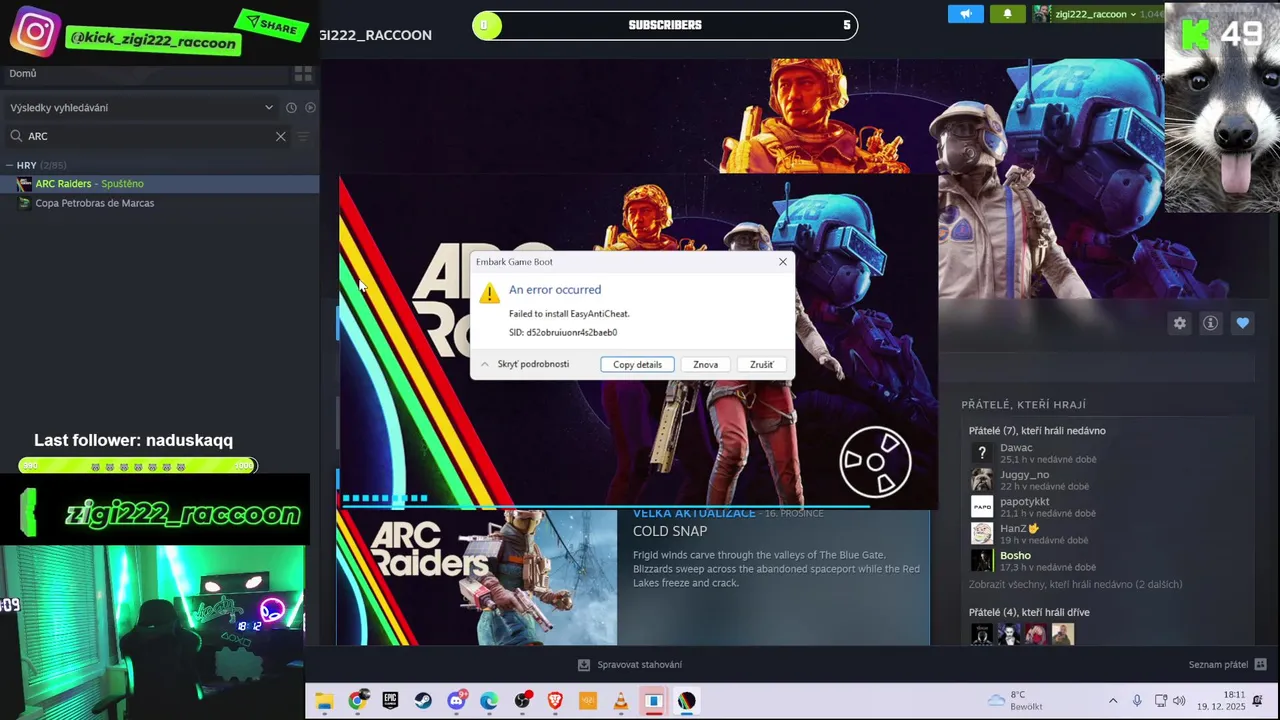
Task: Click Copy details button in error dialog
Action: pos(637,365)
